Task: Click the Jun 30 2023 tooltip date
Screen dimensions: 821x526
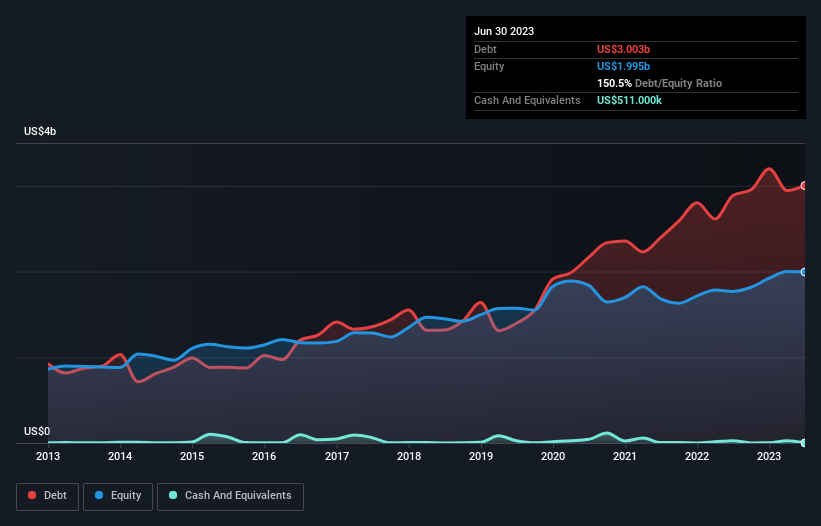Action: coord(504,31)
